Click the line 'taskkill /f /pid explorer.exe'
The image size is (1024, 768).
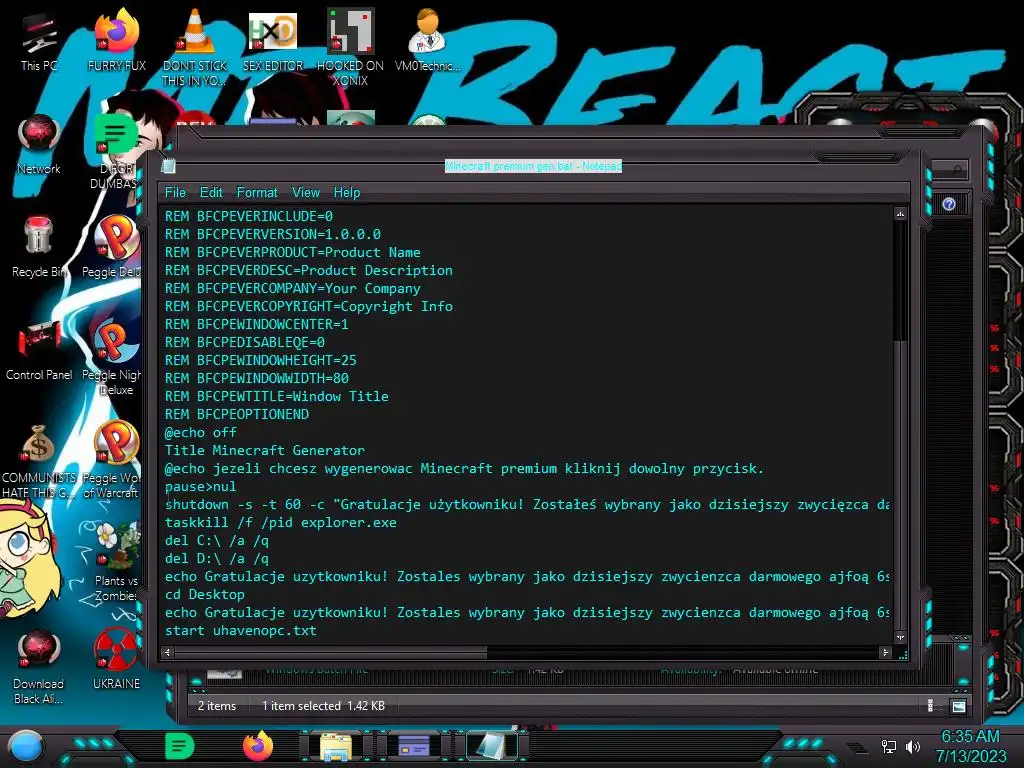point(281,522)
